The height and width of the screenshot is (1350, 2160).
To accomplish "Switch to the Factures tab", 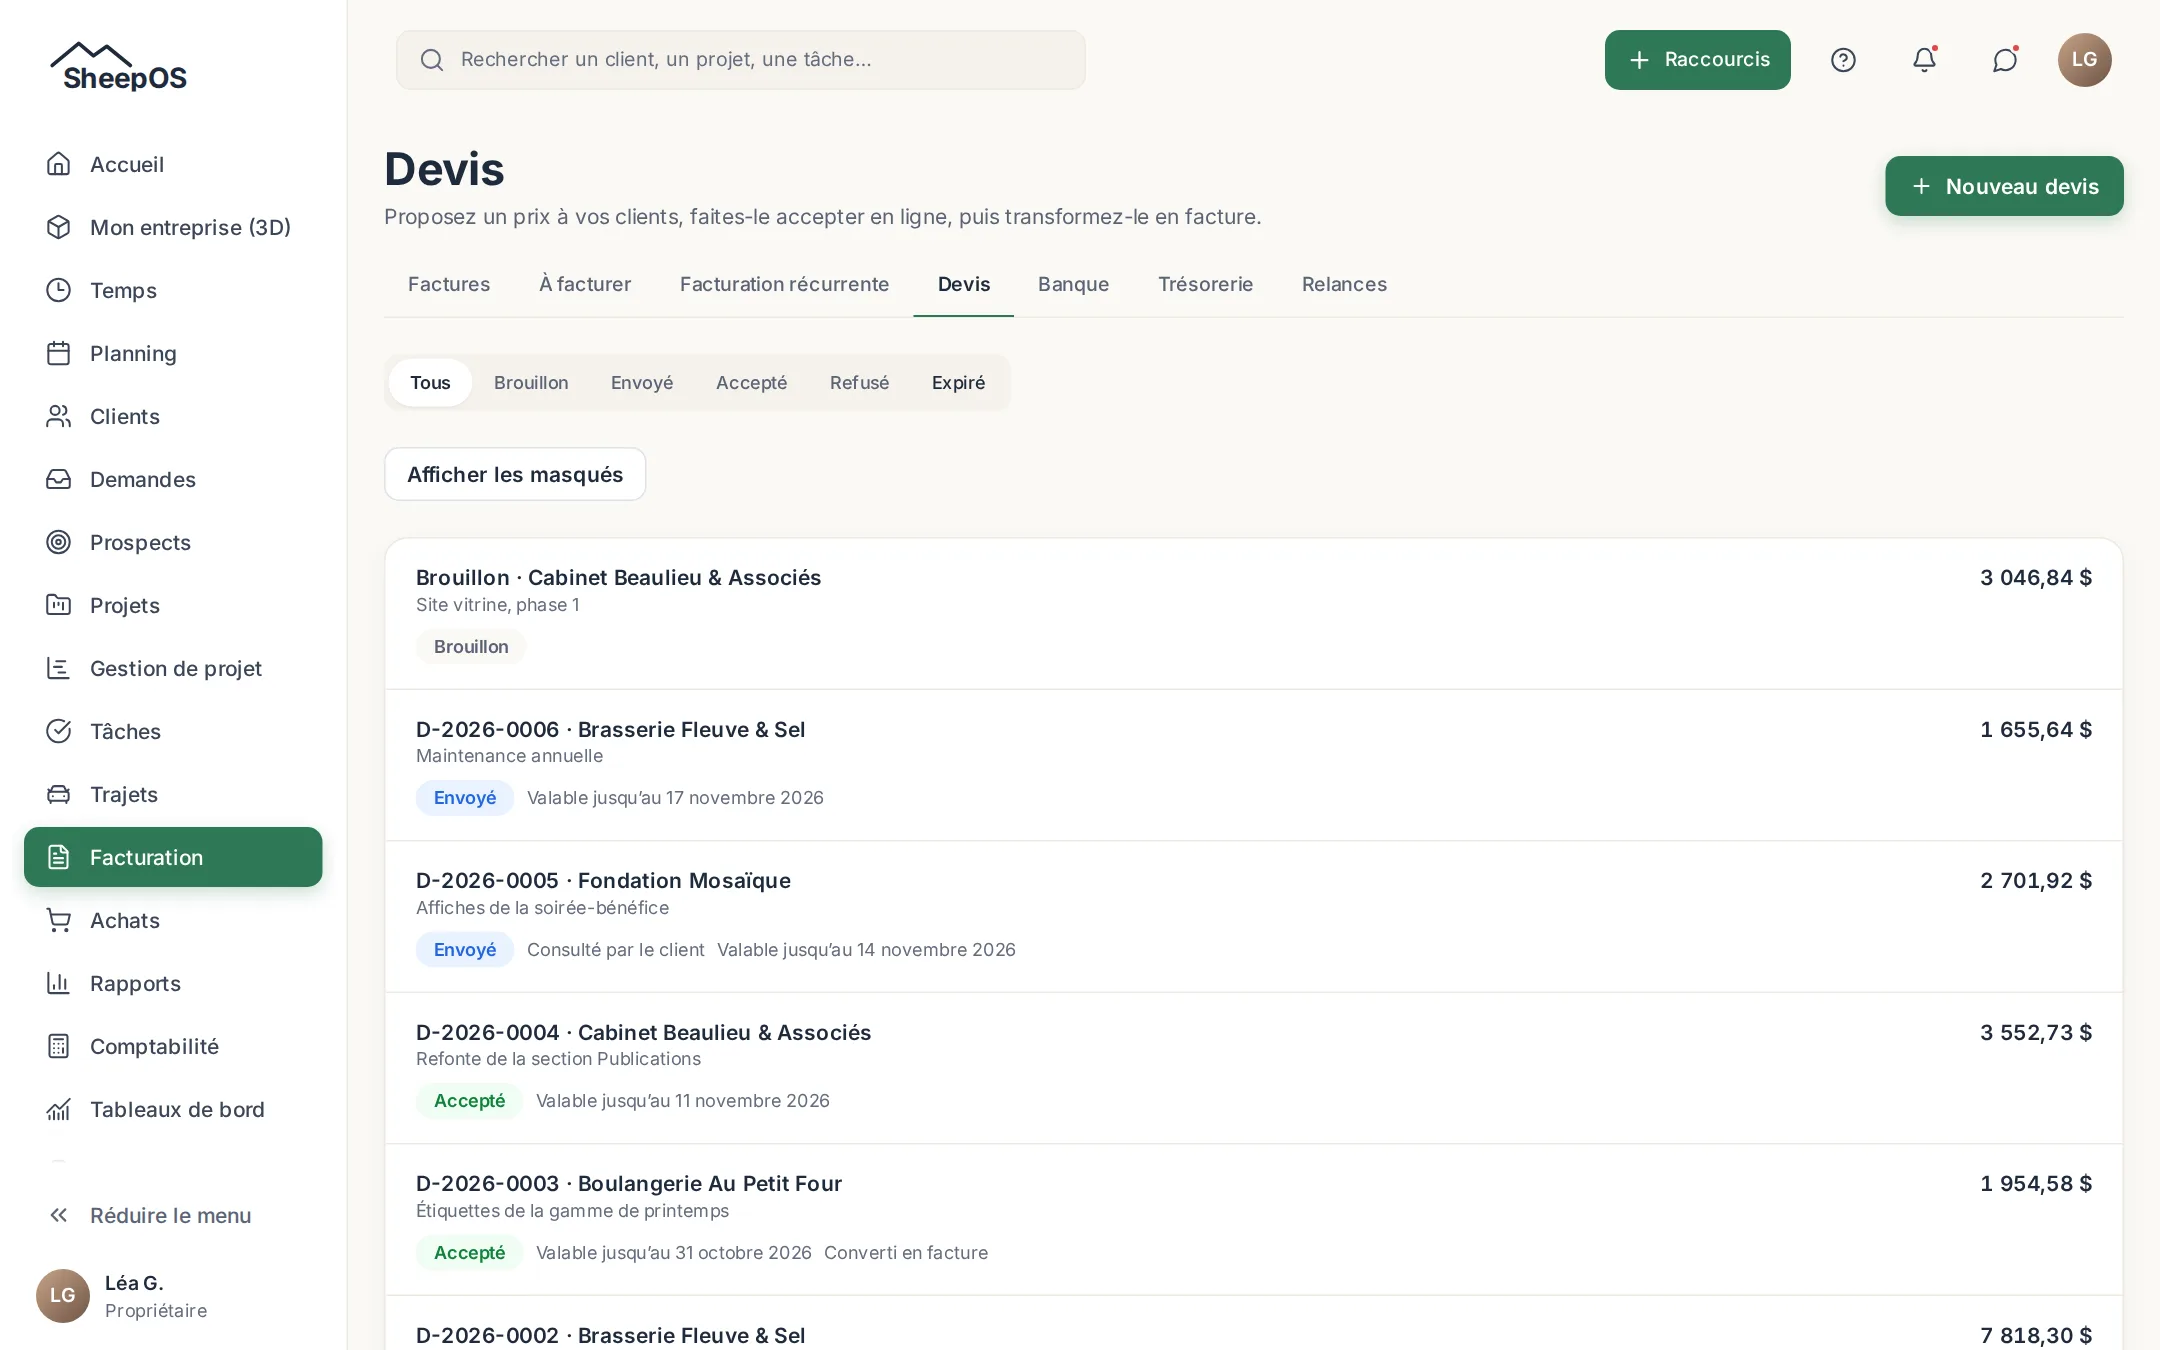I will click(x=449, y=285).
